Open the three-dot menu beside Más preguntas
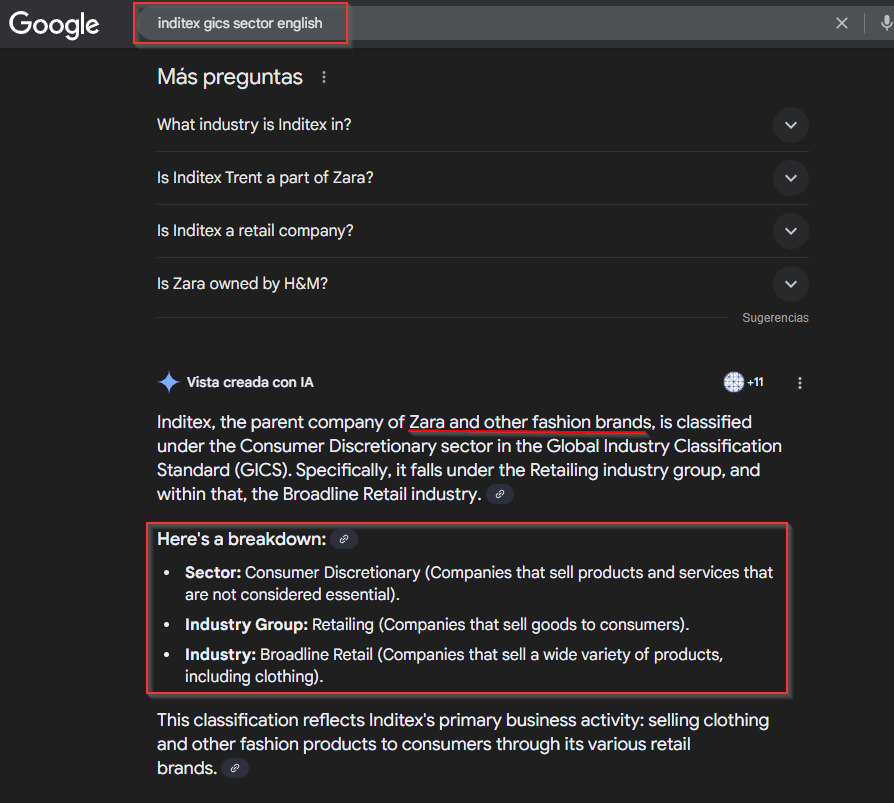Screen dimensions: 894x803 323,77
